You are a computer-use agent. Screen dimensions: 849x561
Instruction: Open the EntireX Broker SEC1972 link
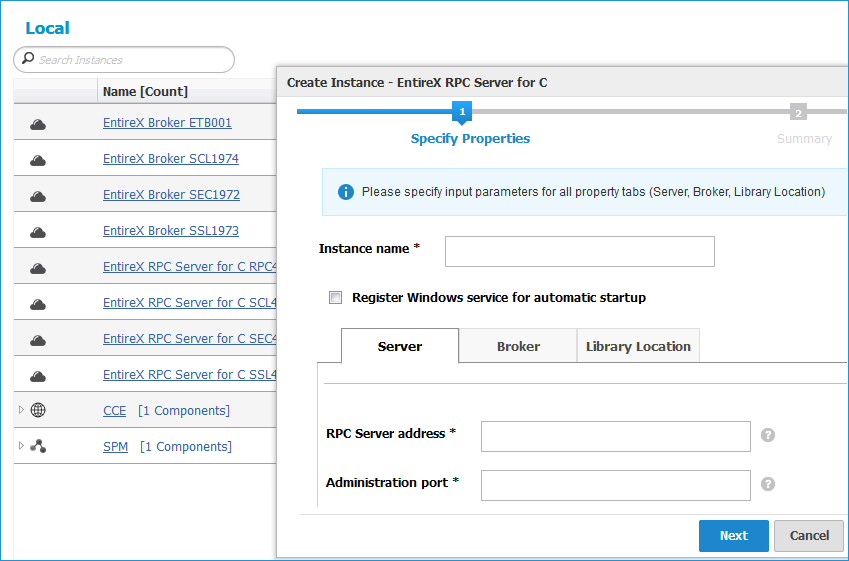click(171, 195)
